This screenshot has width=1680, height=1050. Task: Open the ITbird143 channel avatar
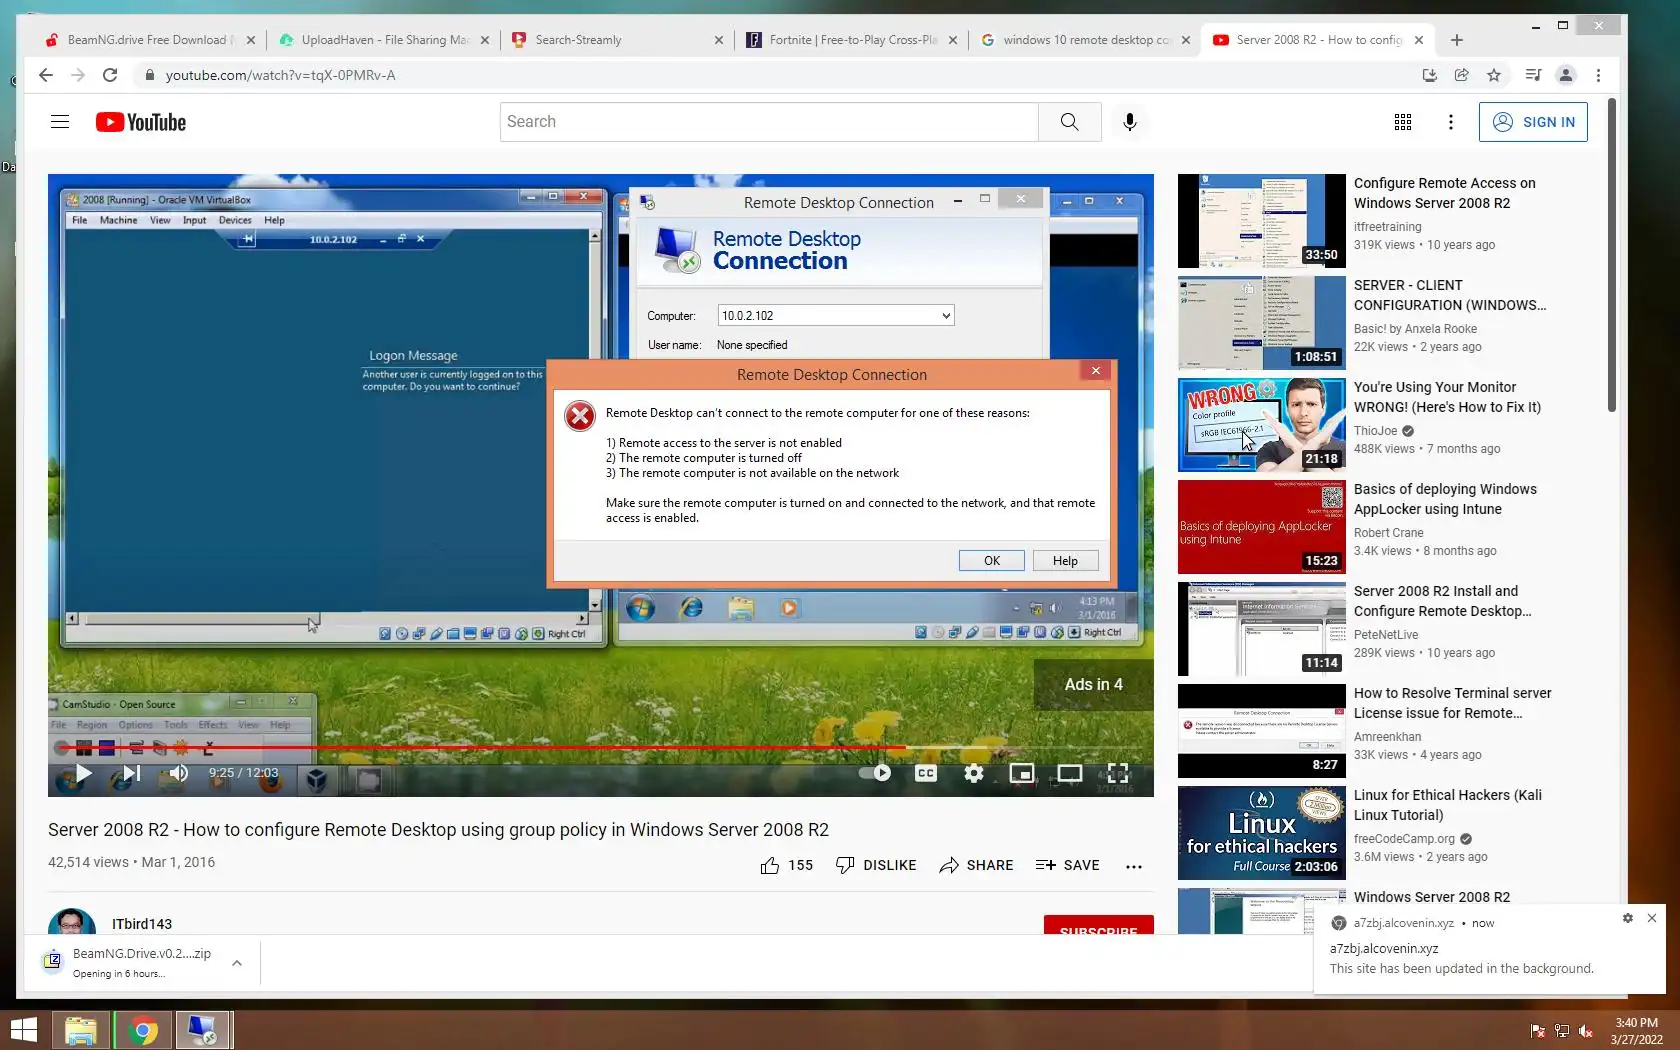(x=72, y=922)
